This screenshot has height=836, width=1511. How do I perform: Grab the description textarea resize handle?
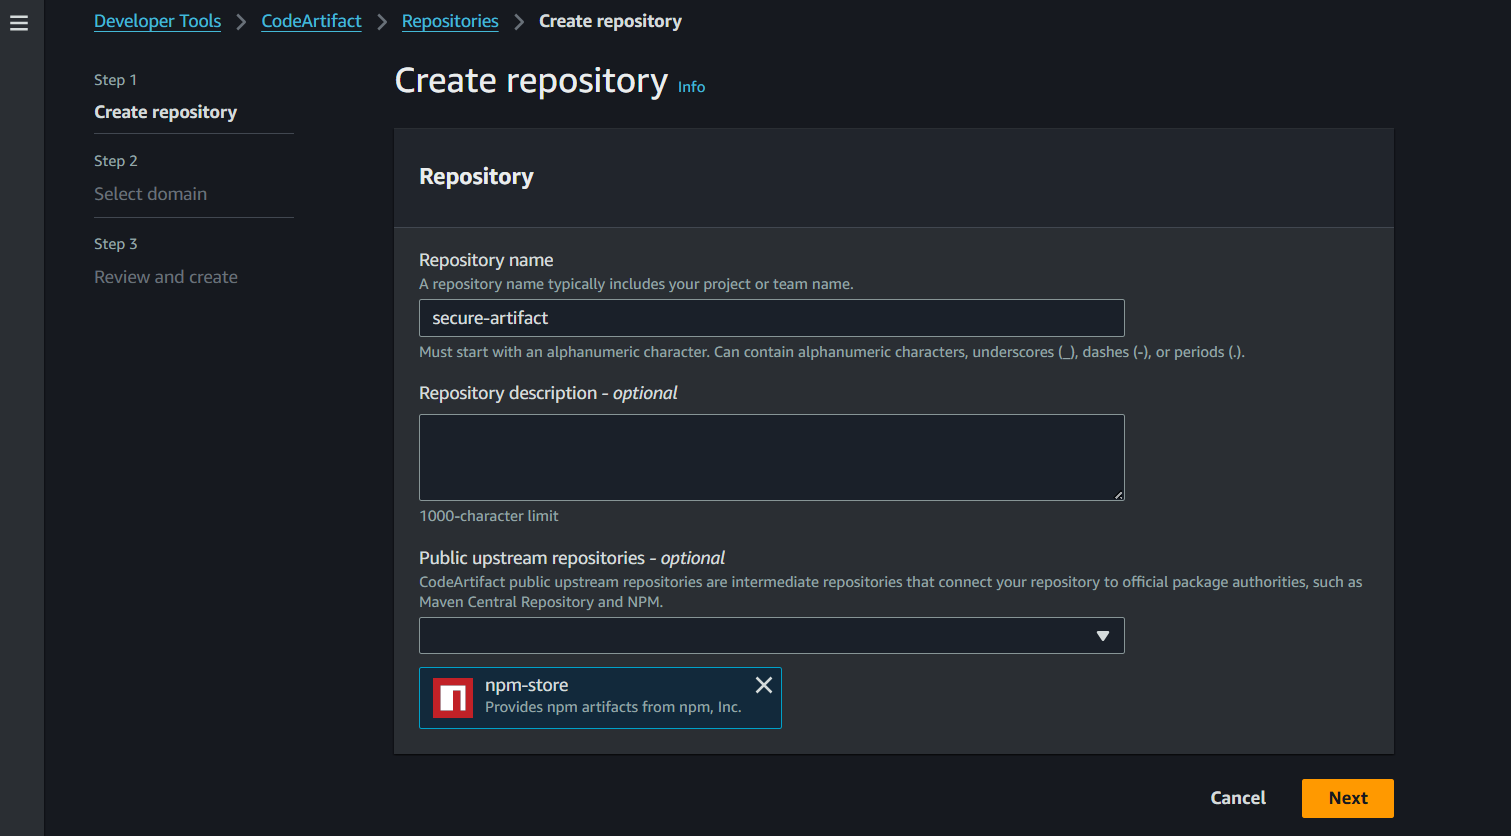pyautogui.click(x=1118, y=494)
